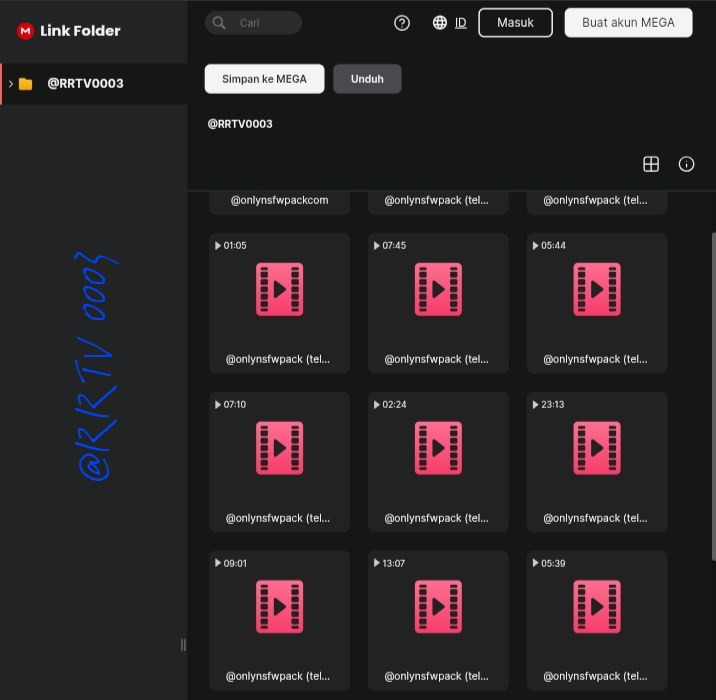Click the 07:10 duration label

(235, 405)
